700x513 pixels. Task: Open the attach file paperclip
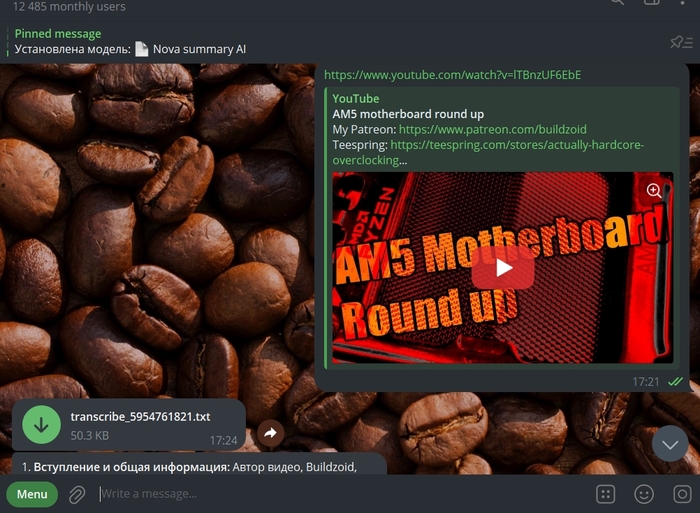[x=77, y=494]
